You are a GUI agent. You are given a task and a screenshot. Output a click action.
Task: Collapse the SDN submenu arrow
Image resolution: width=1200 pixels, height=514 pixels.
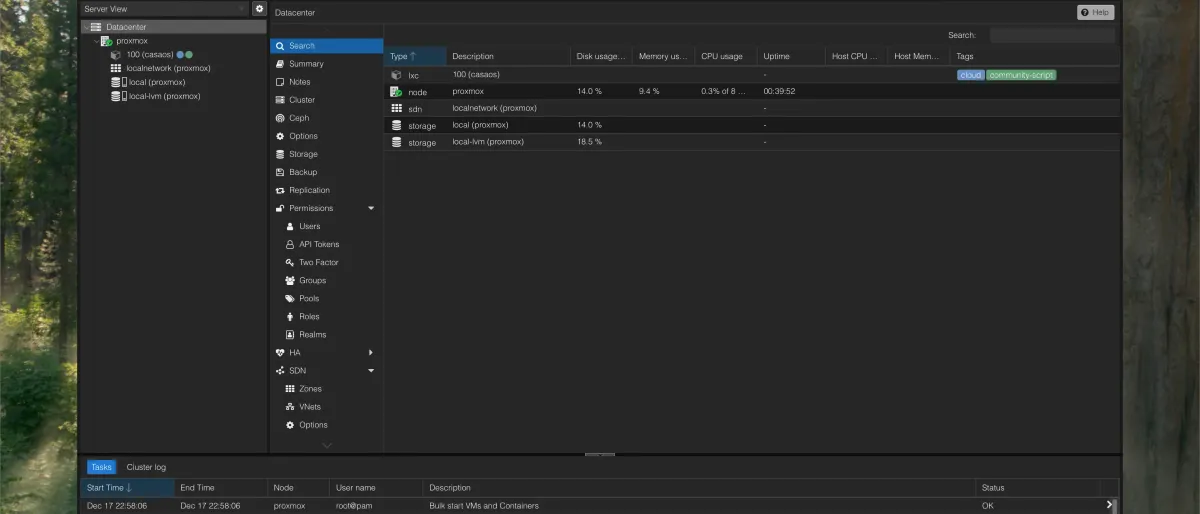[x=371, y=370]
